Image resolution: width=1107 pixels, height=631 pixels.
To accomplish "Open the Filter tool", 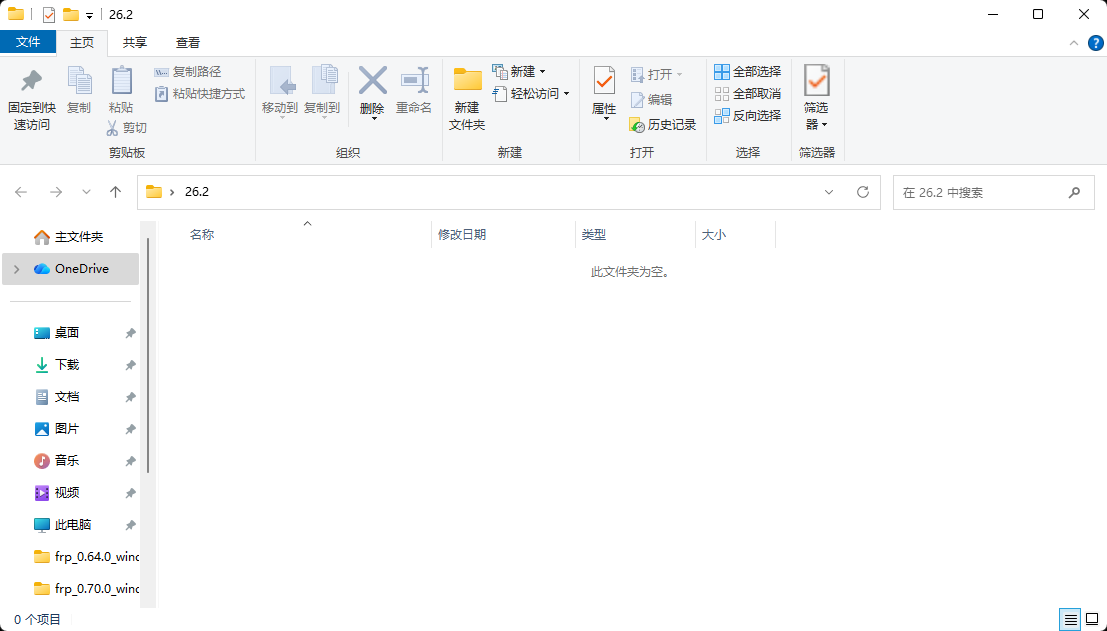I will pos(817,97).
